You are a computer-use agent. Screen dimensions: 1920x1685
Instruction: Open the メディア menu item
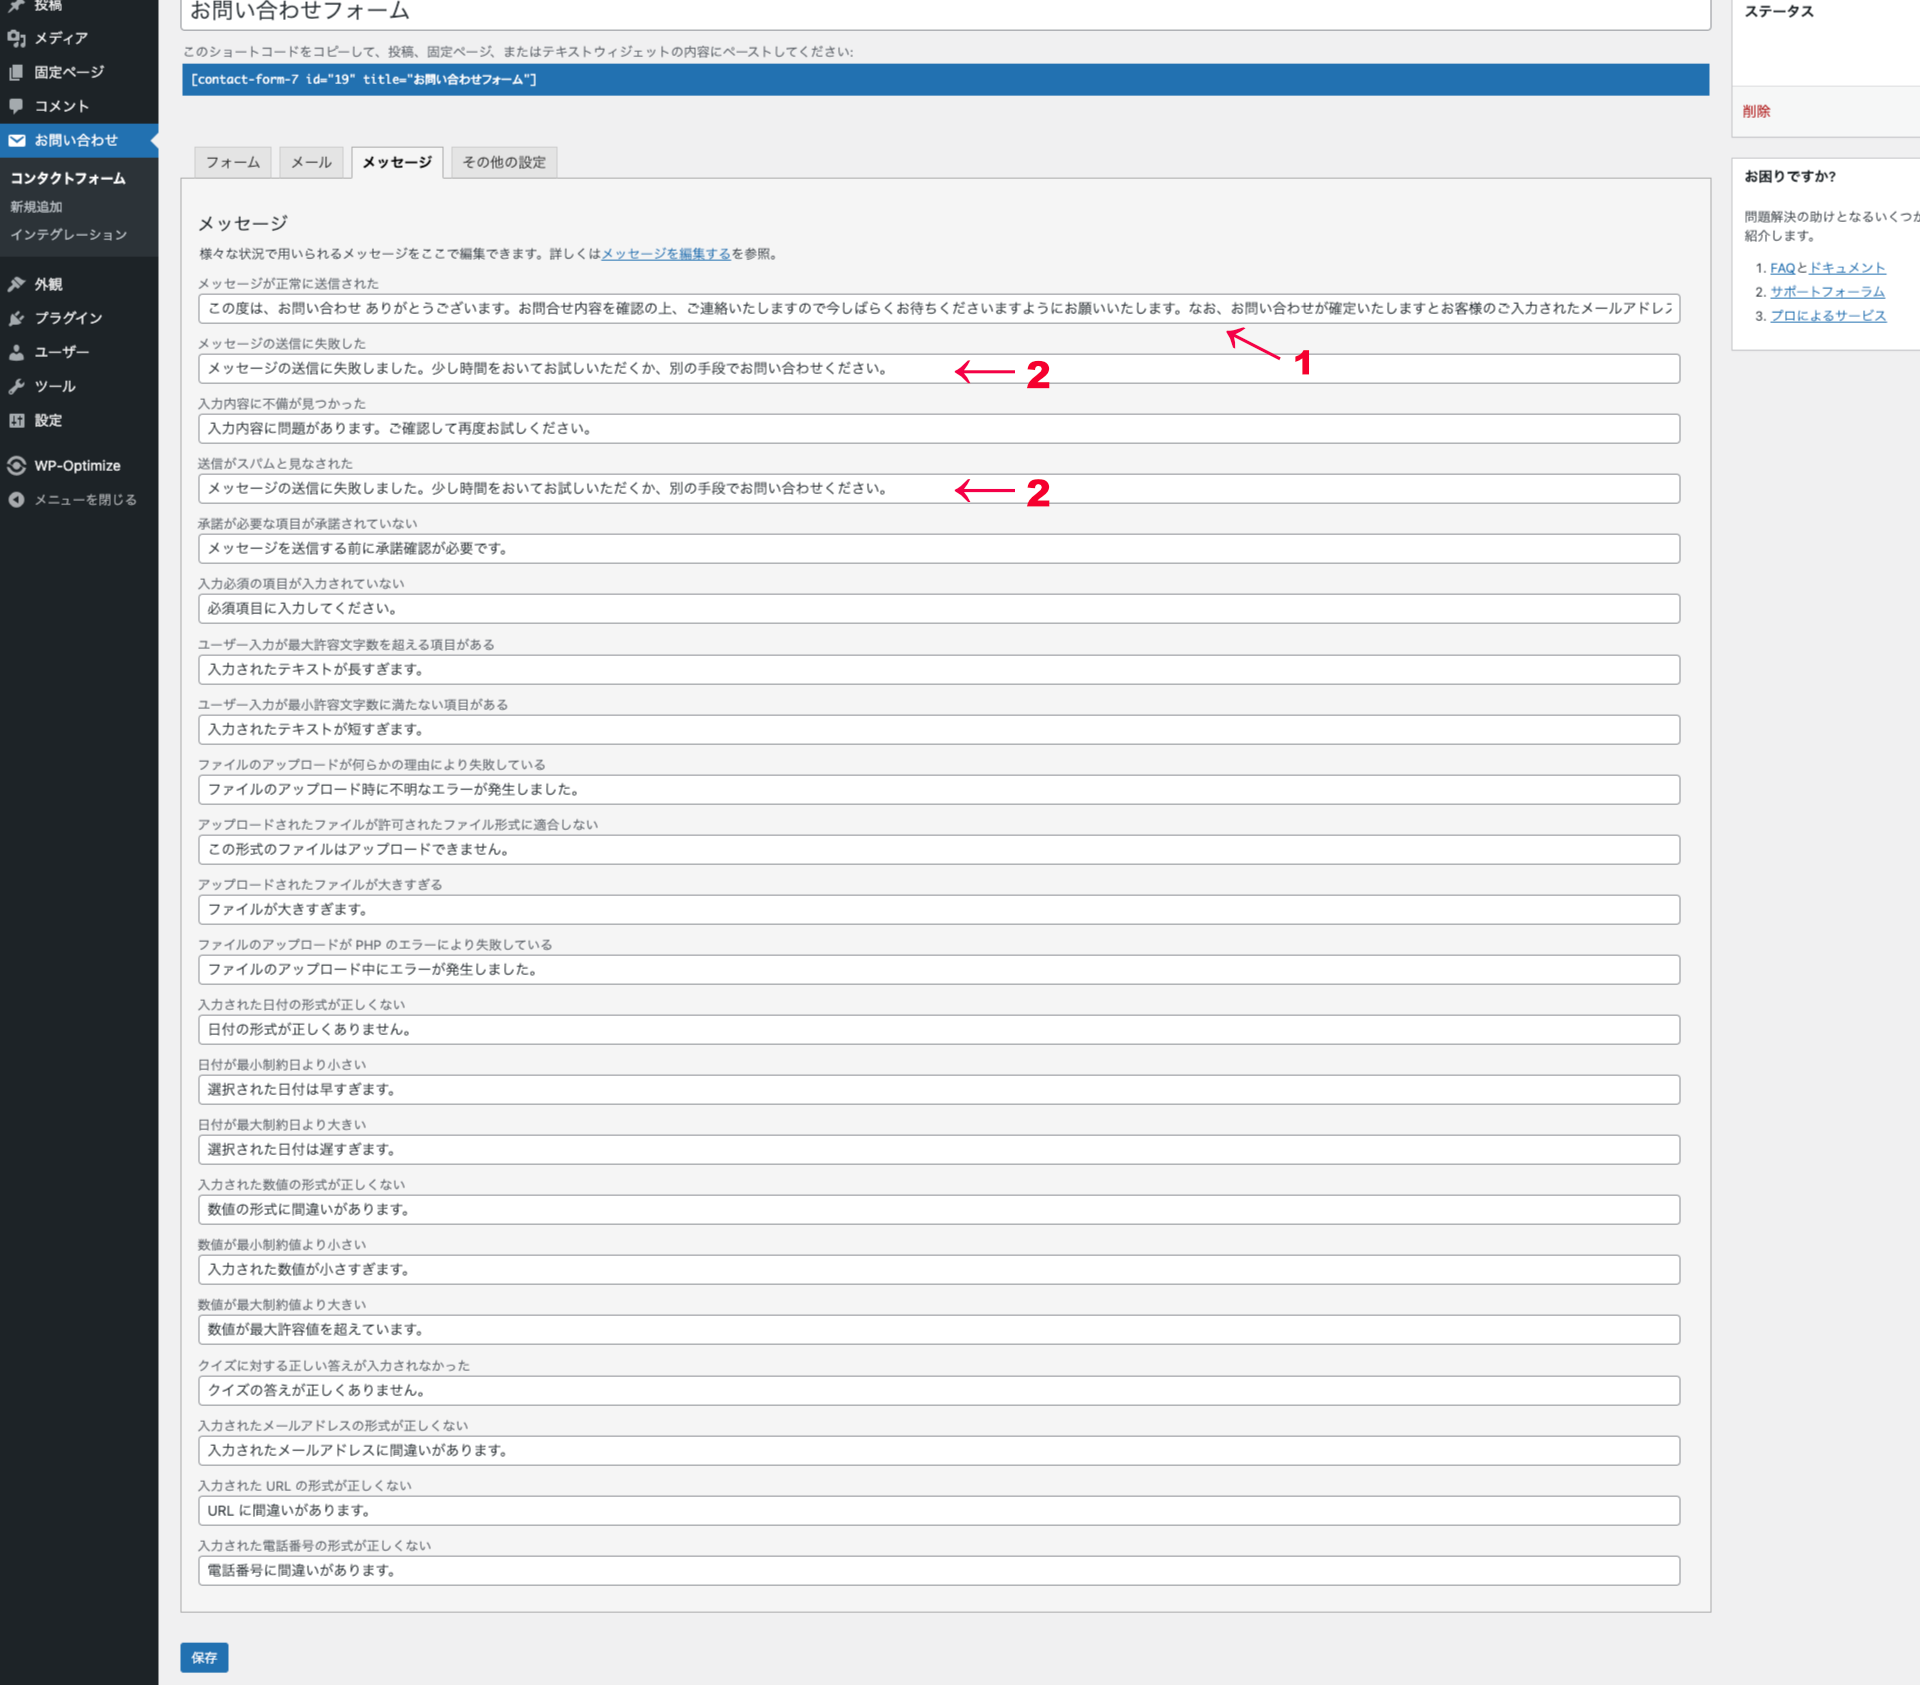pos(61,38)
